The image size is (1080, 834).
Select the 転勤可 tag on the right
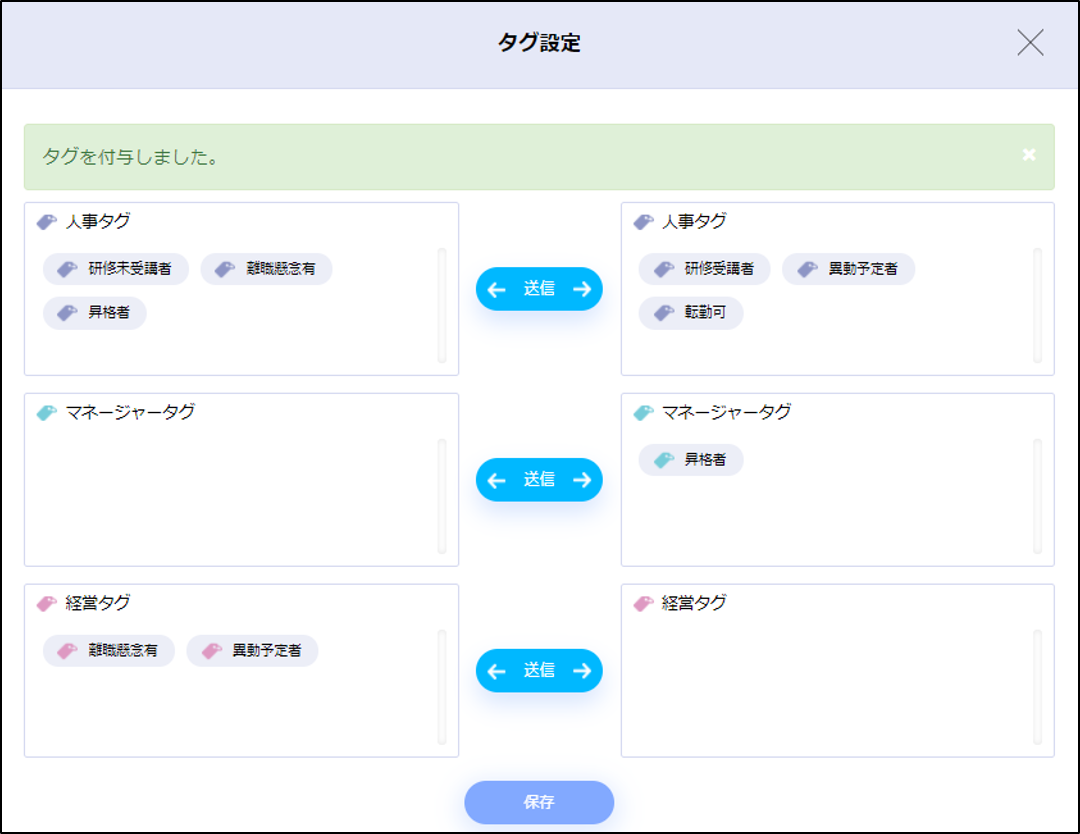(x=692, y=313)
